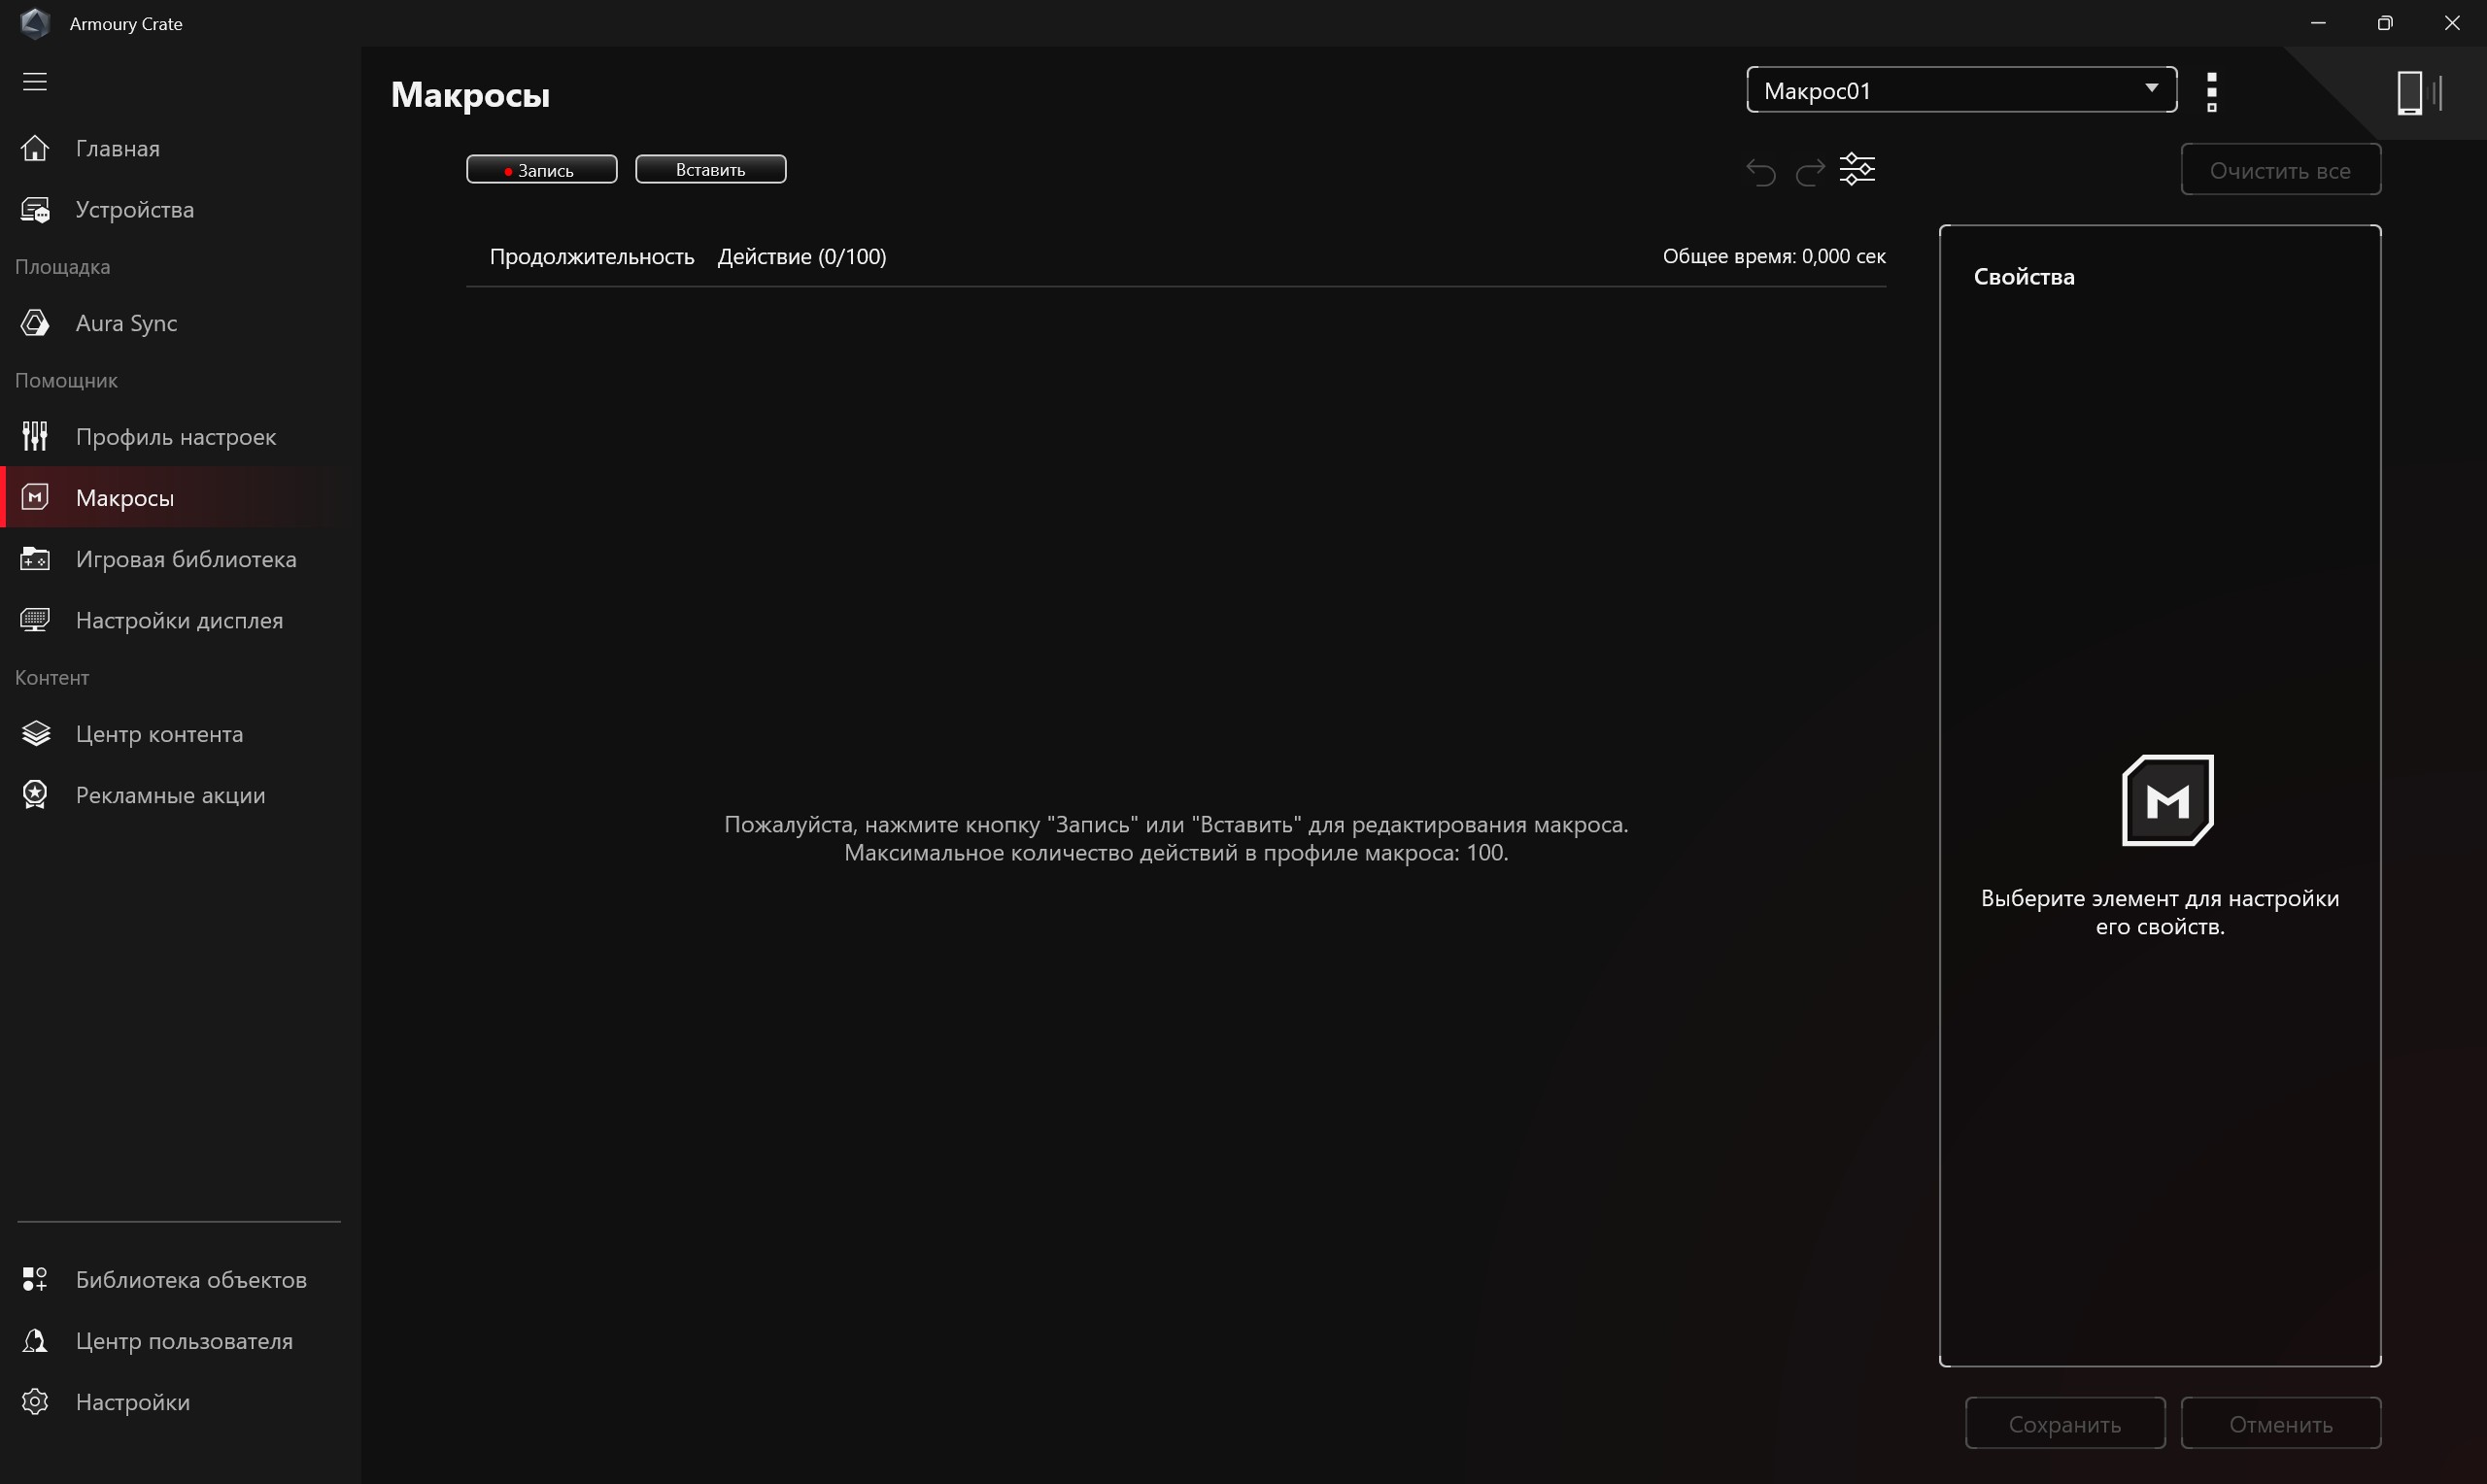The width and height of the screenshot is (2487, 1484).
Task: Click the Макросы page heading
Action: pos(470,95)
